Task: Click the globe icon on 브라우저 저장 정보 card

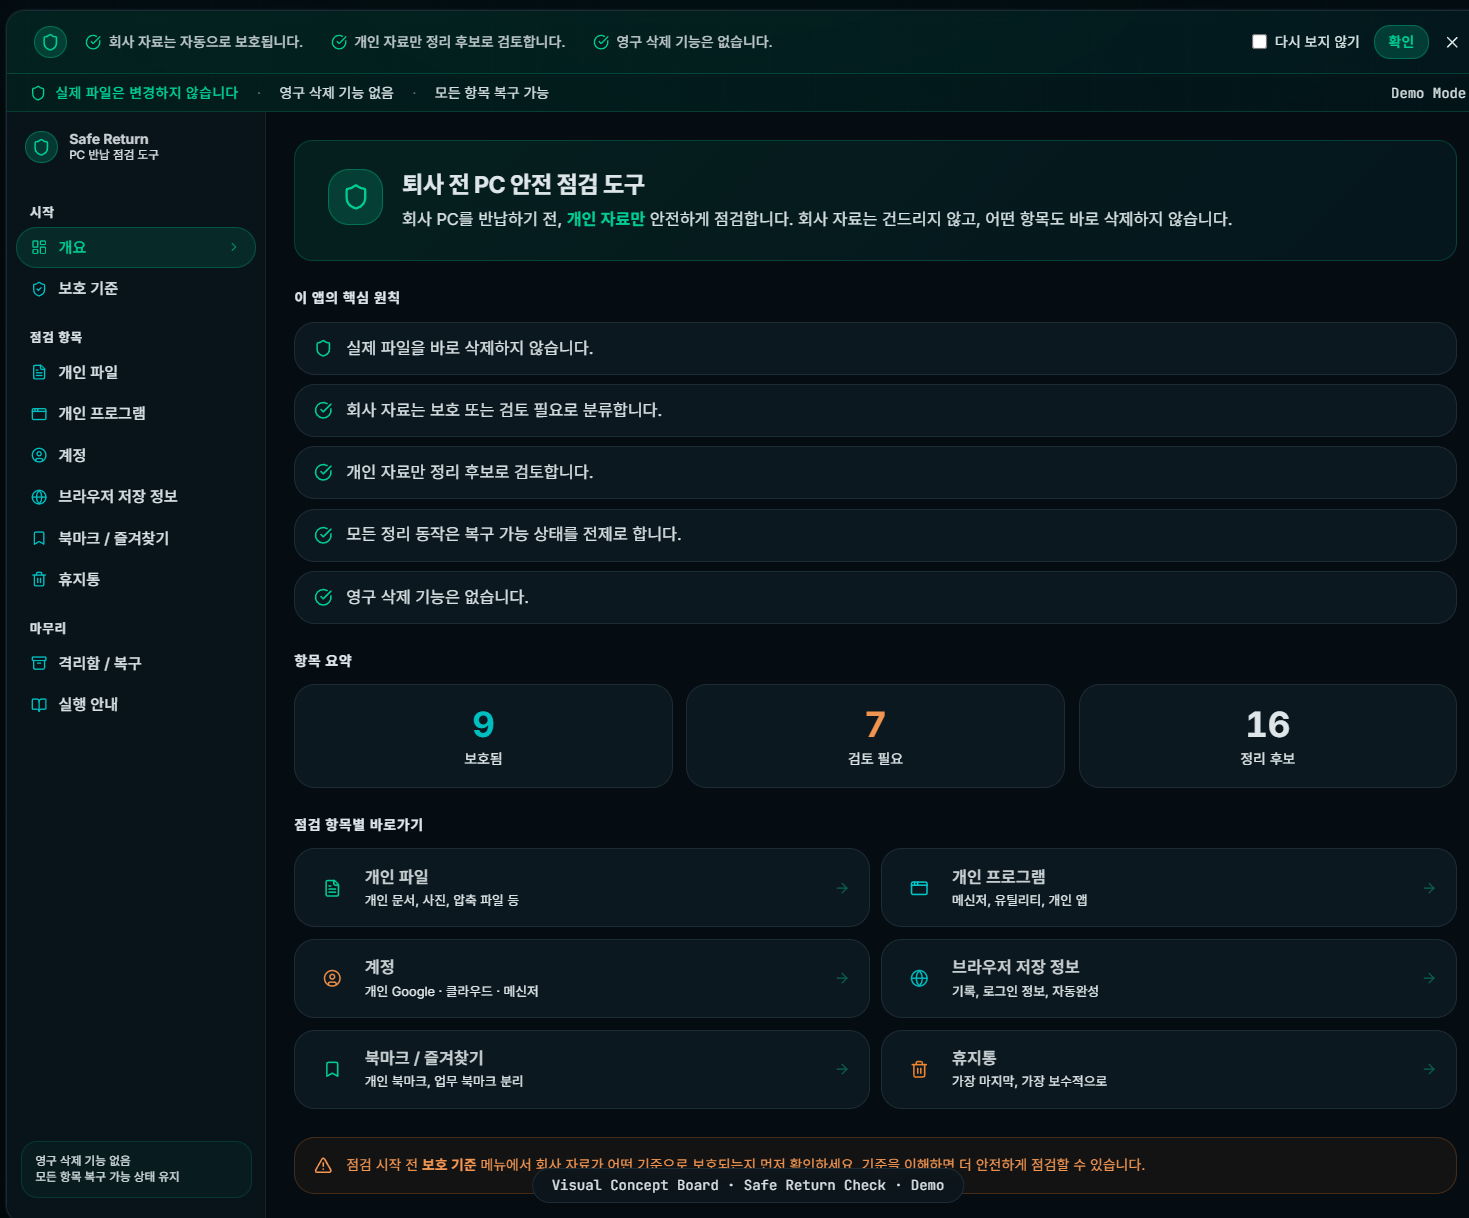Action: pyautogui.click(x=919, y=978)
